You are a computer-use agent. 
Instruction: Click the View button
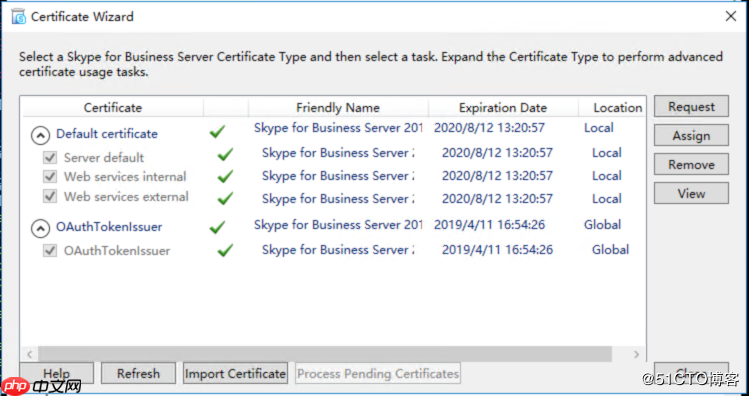click(x=691, y=193)
